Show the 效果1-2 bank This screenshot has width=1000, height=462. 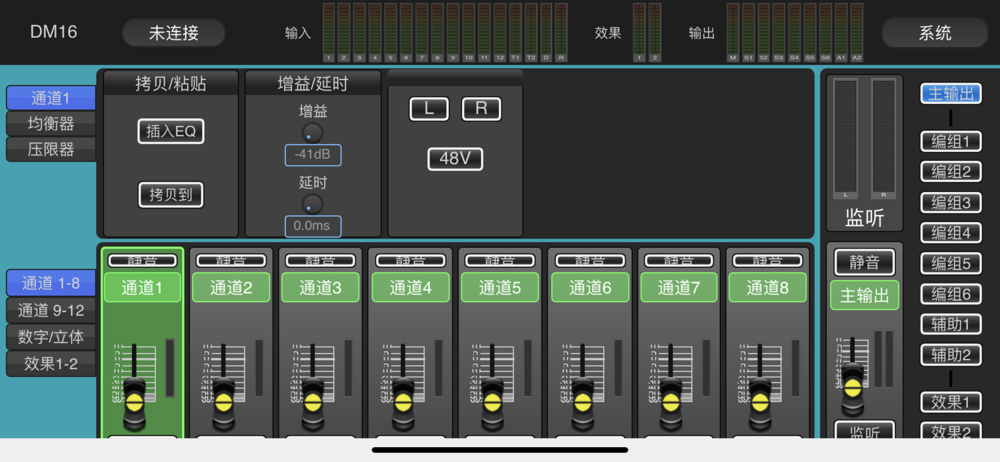pyautogui.click(x=50, y=364)
